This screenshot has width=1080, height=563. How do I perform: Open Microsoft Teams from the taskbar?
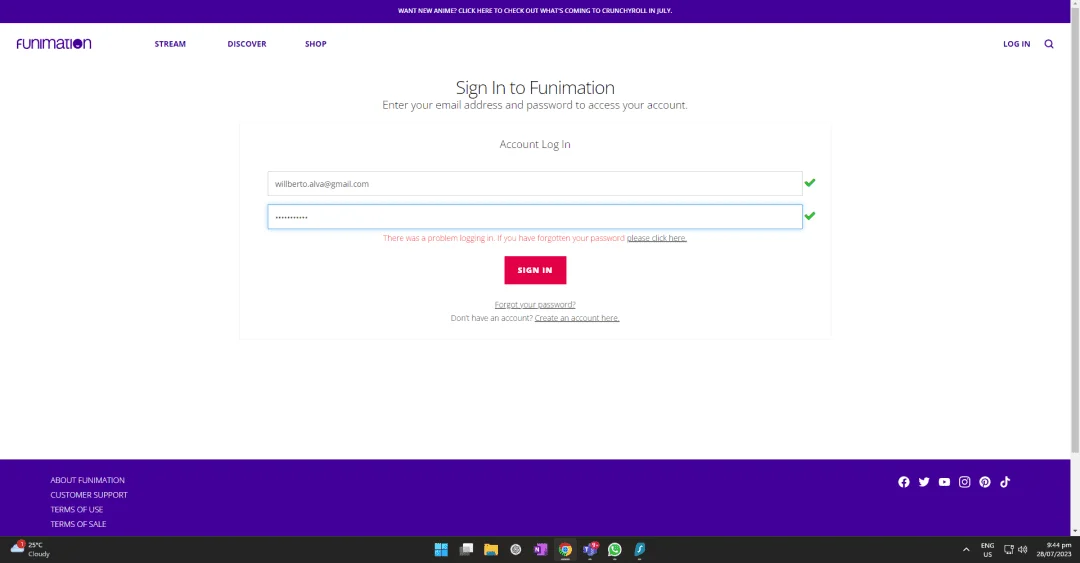[x=590, y=549]
